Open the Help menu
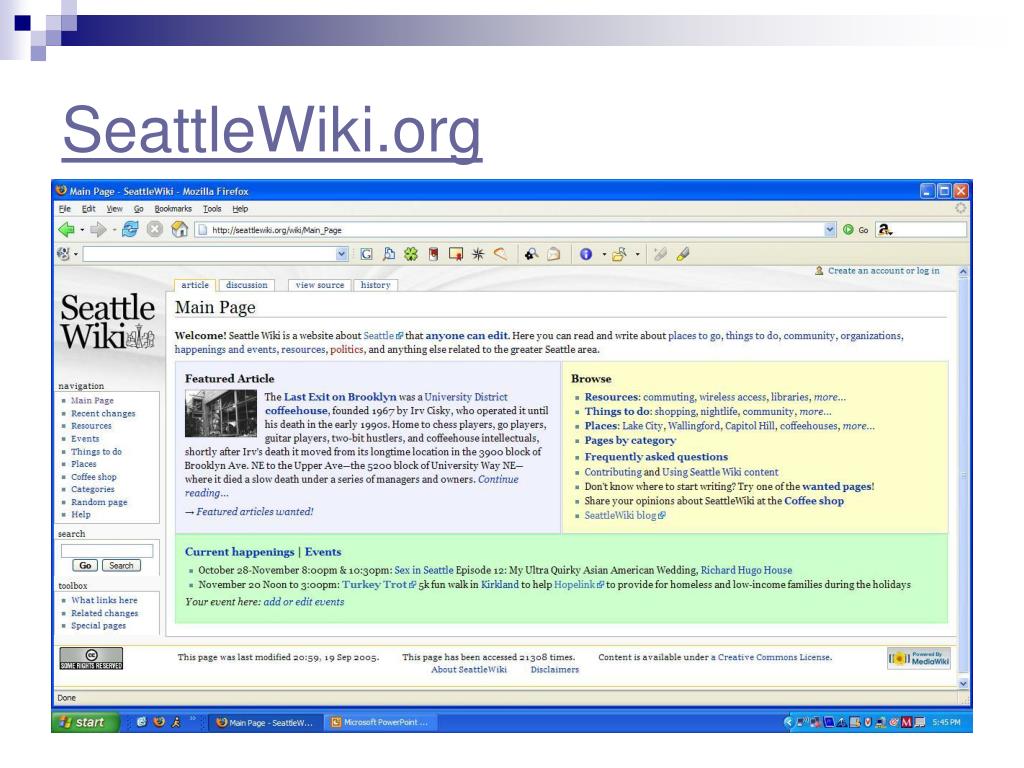This screenshot has height=768, width=1024. pyautogui.click(x=240, y=209)
